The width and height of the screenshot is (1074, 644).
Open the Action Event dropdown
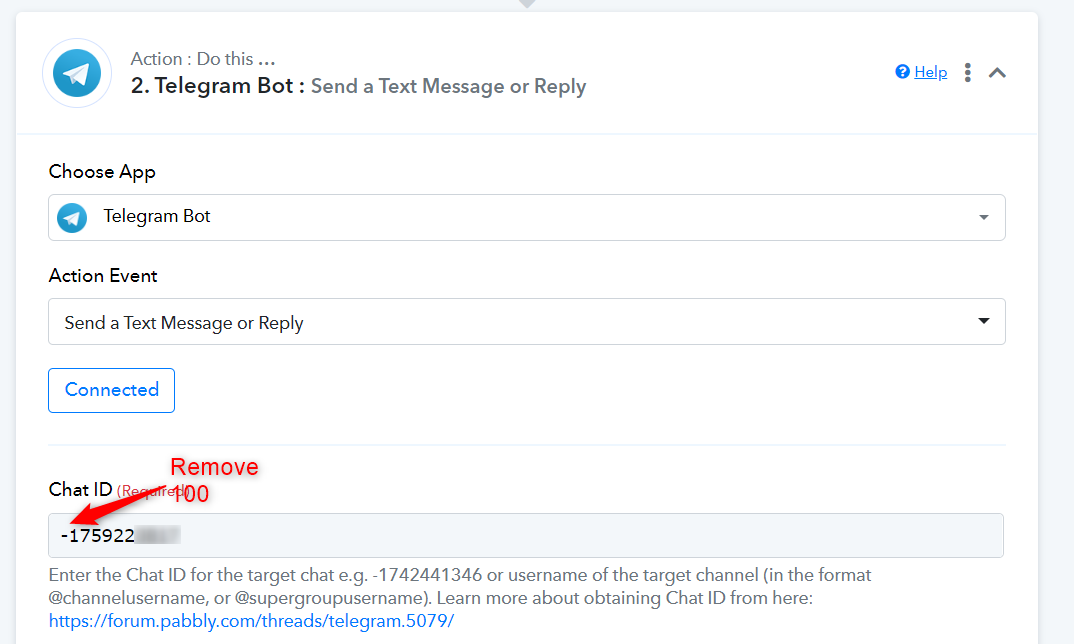point(527,321)
